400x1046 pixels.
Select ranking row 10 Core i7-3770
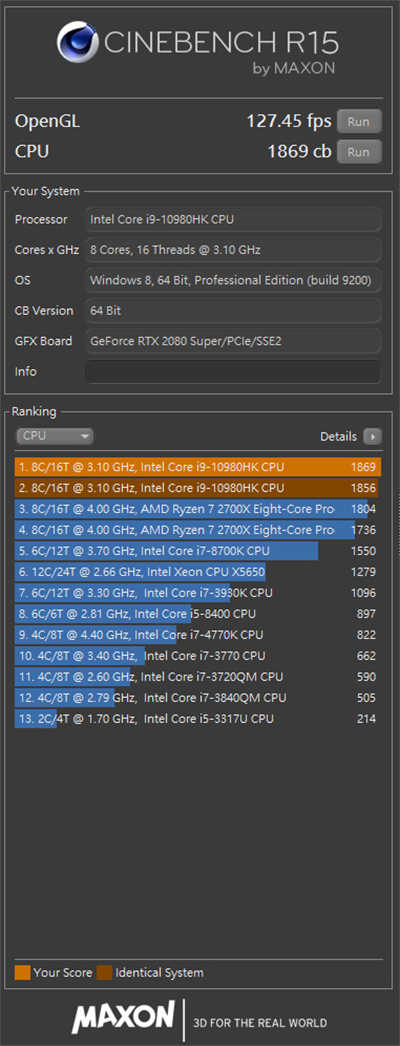(x=198, y=656)
